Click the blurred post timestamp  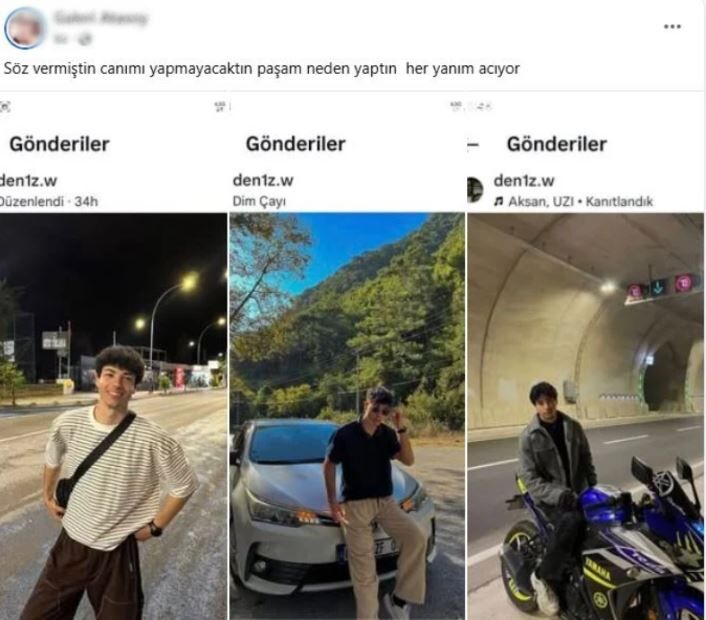(61, 40)
